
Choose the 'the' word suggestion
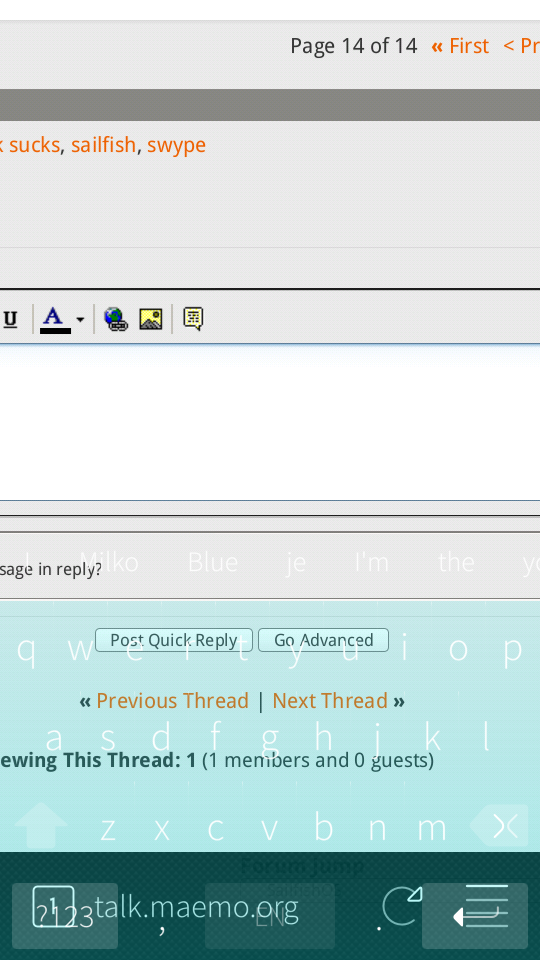pos(456,562)
